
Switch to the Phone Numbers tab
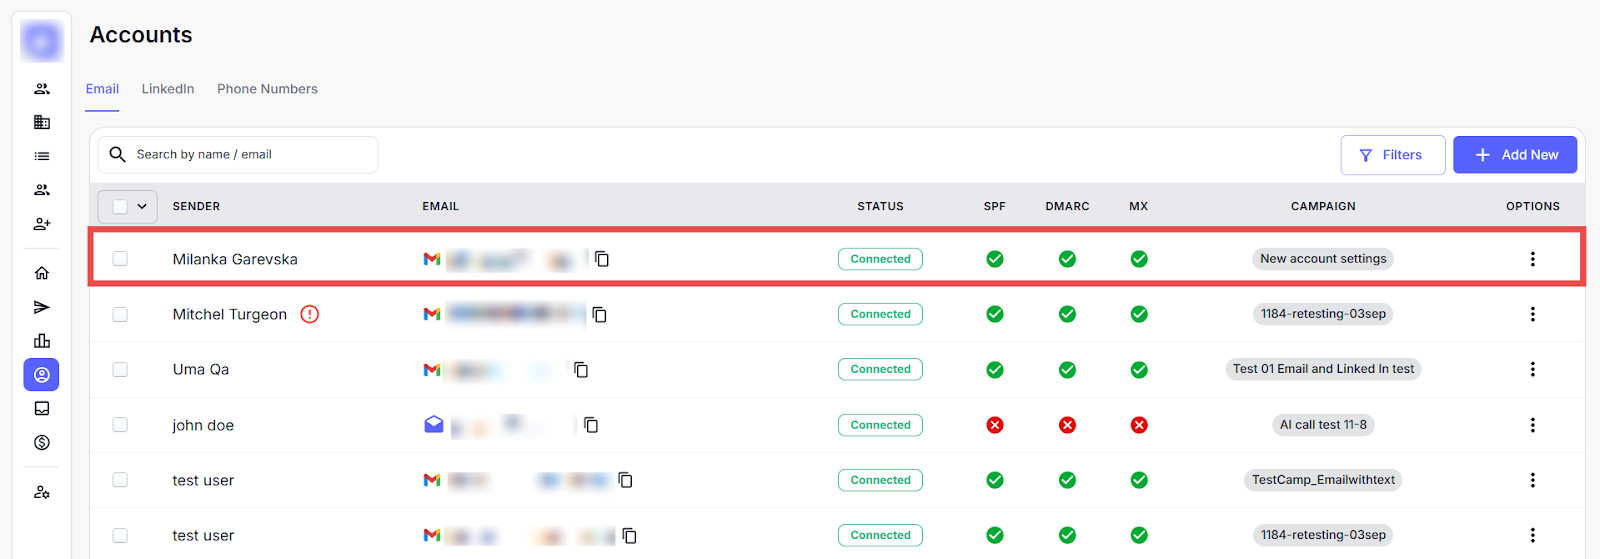[267, 89]
